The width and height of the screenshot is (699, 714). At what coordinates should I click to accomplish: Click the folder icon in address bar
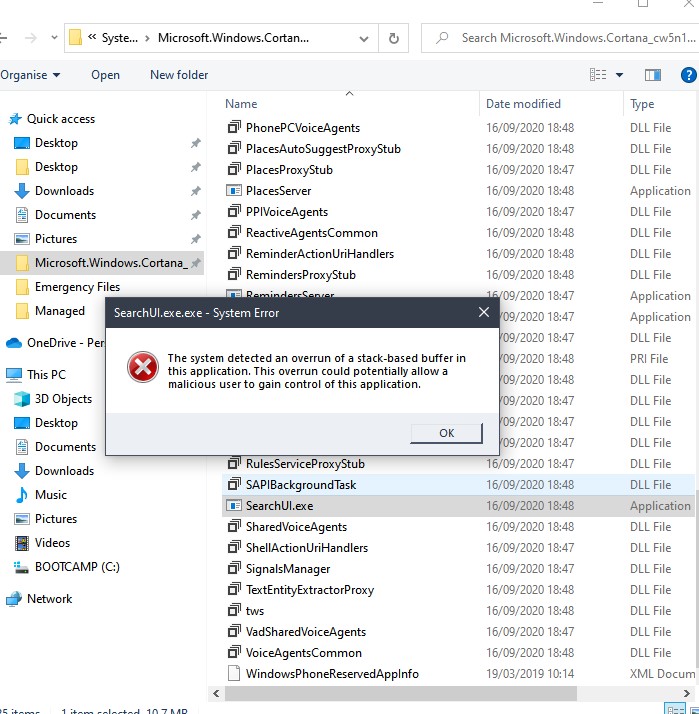(75, 37)
